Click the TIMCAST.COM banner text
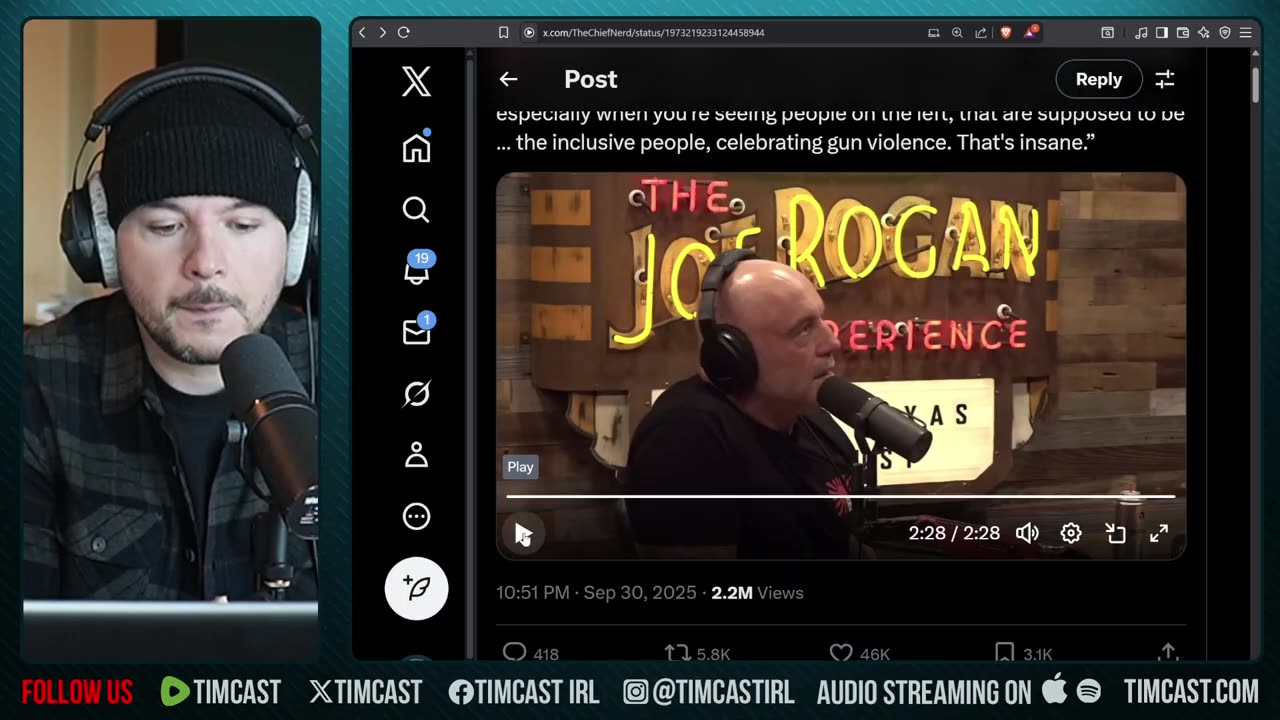Screen dimensions: 1280x720 tap(1190, 691)
